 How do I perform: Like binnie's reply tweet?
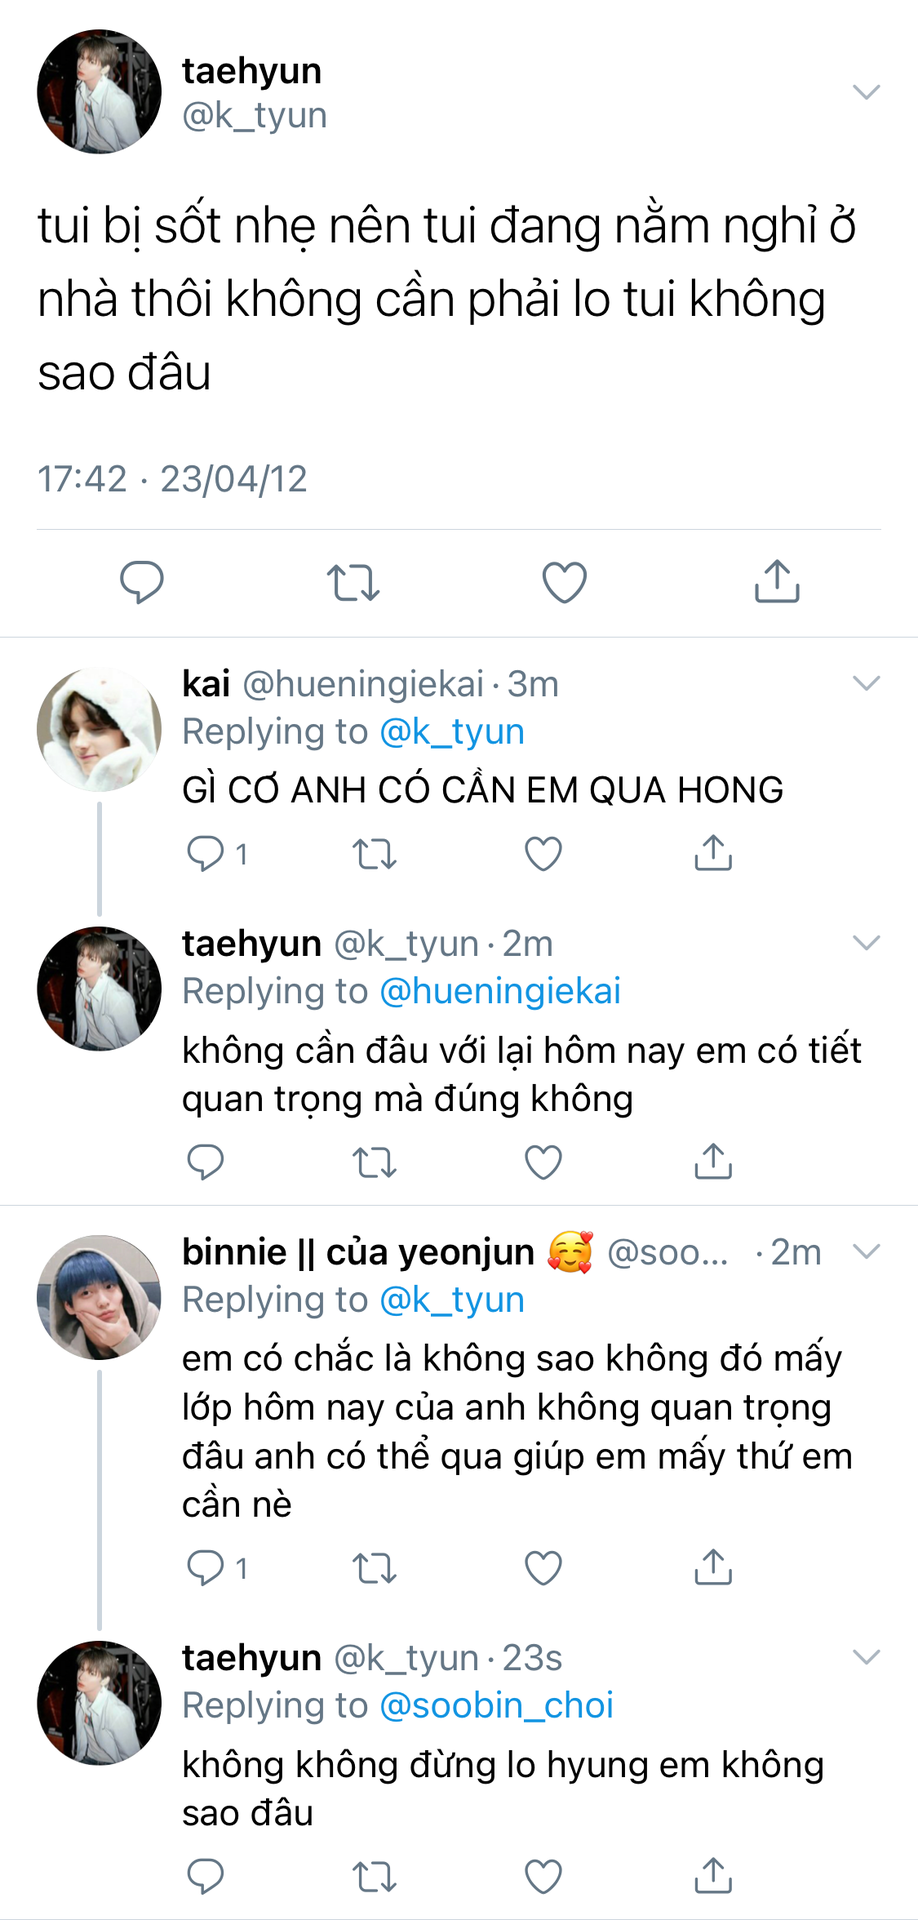(x=543, y=1568)
